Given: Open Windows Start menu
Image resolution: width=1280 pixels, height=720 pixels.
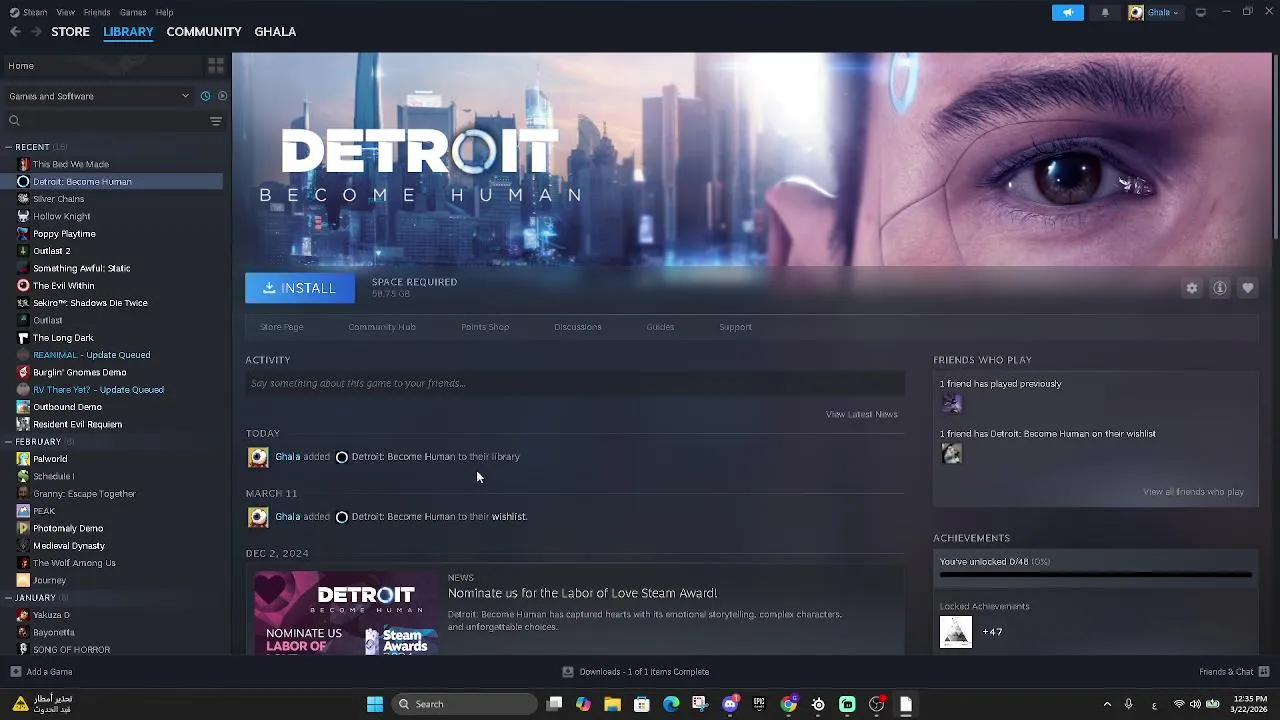Looking at the screenshot, I should tap(375, 704).
